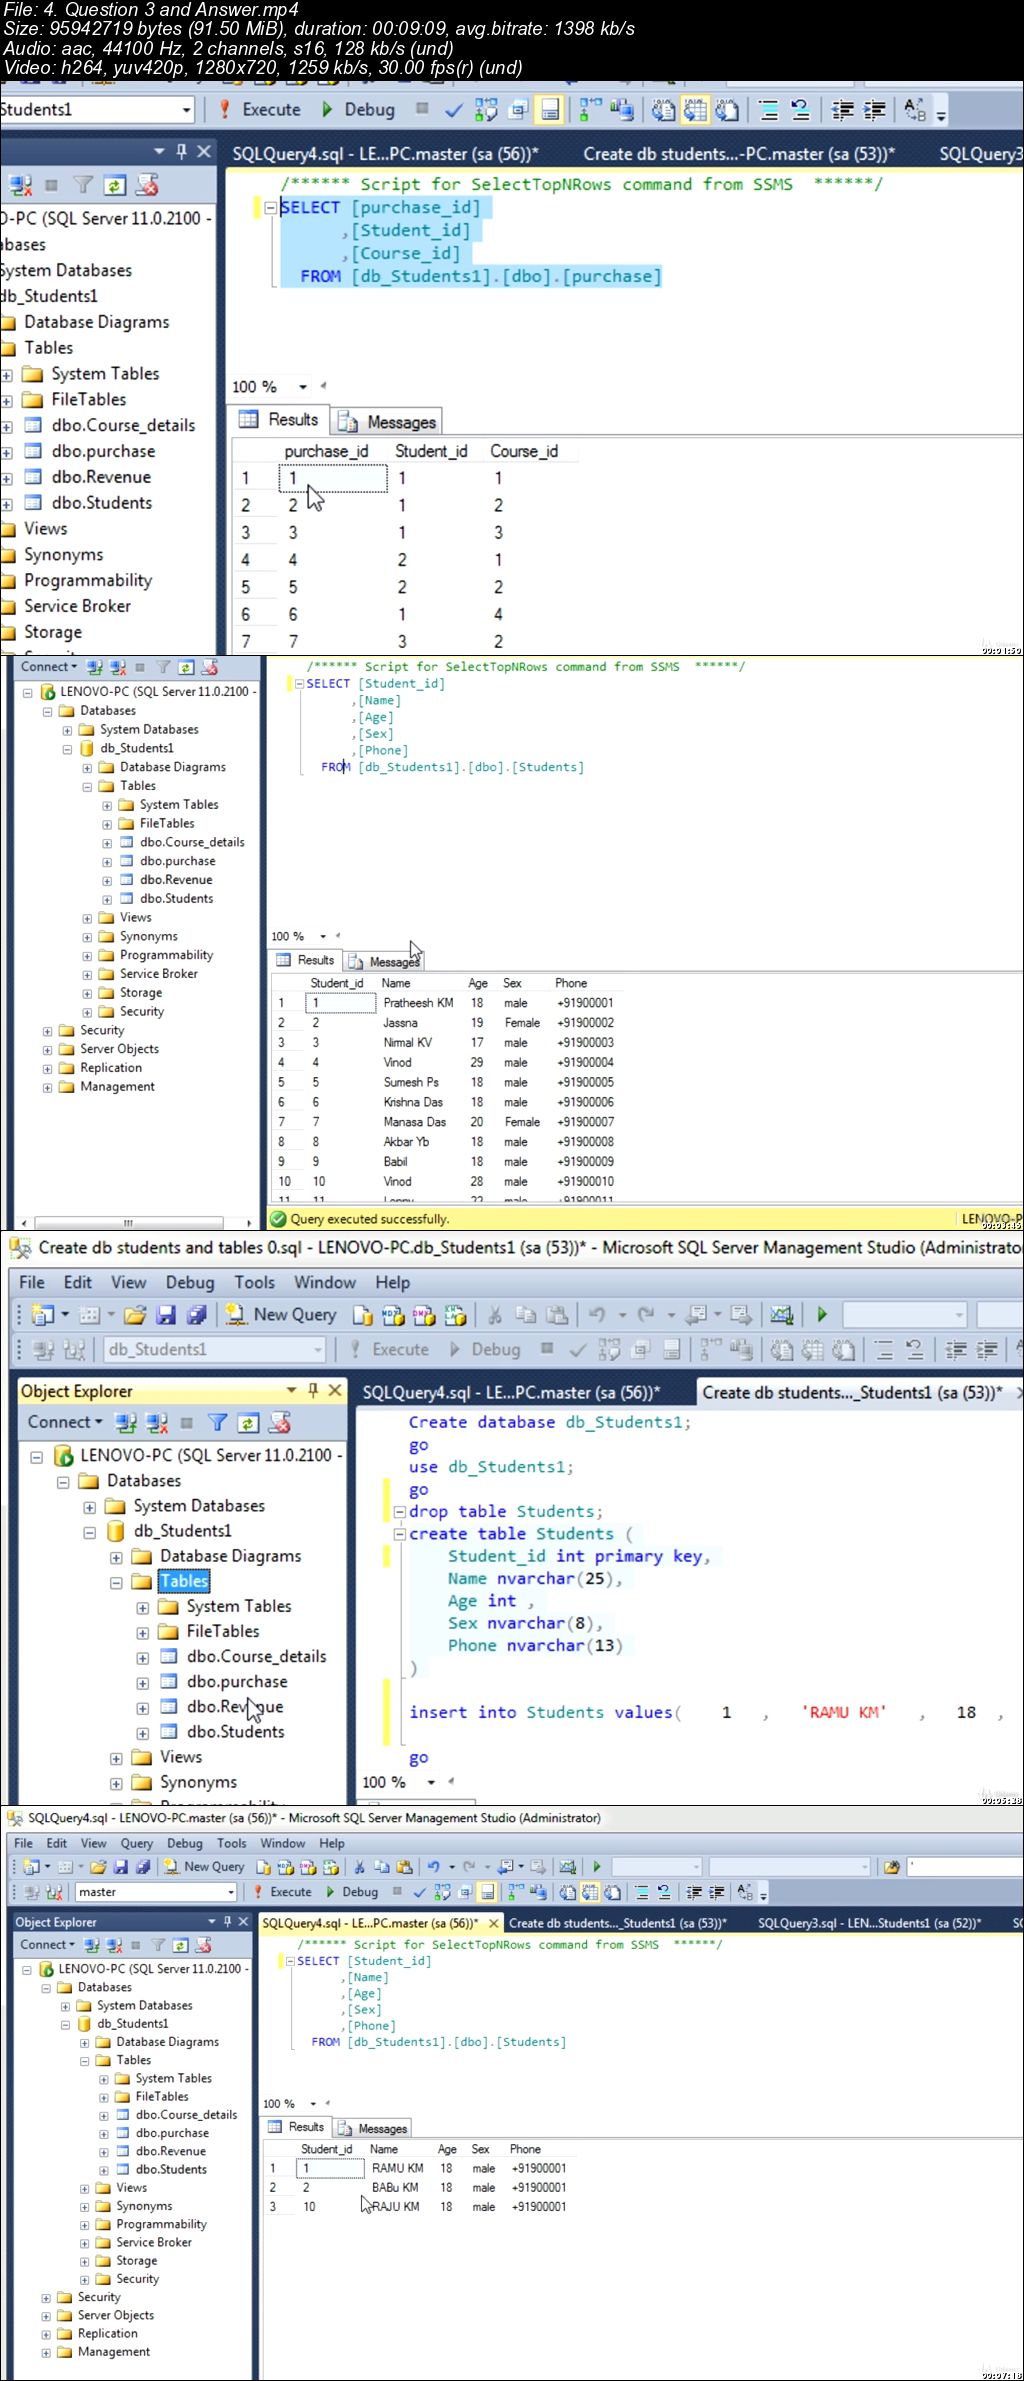
Task: Select Results to Grid above the purchase query
Action: coord(695,110)
